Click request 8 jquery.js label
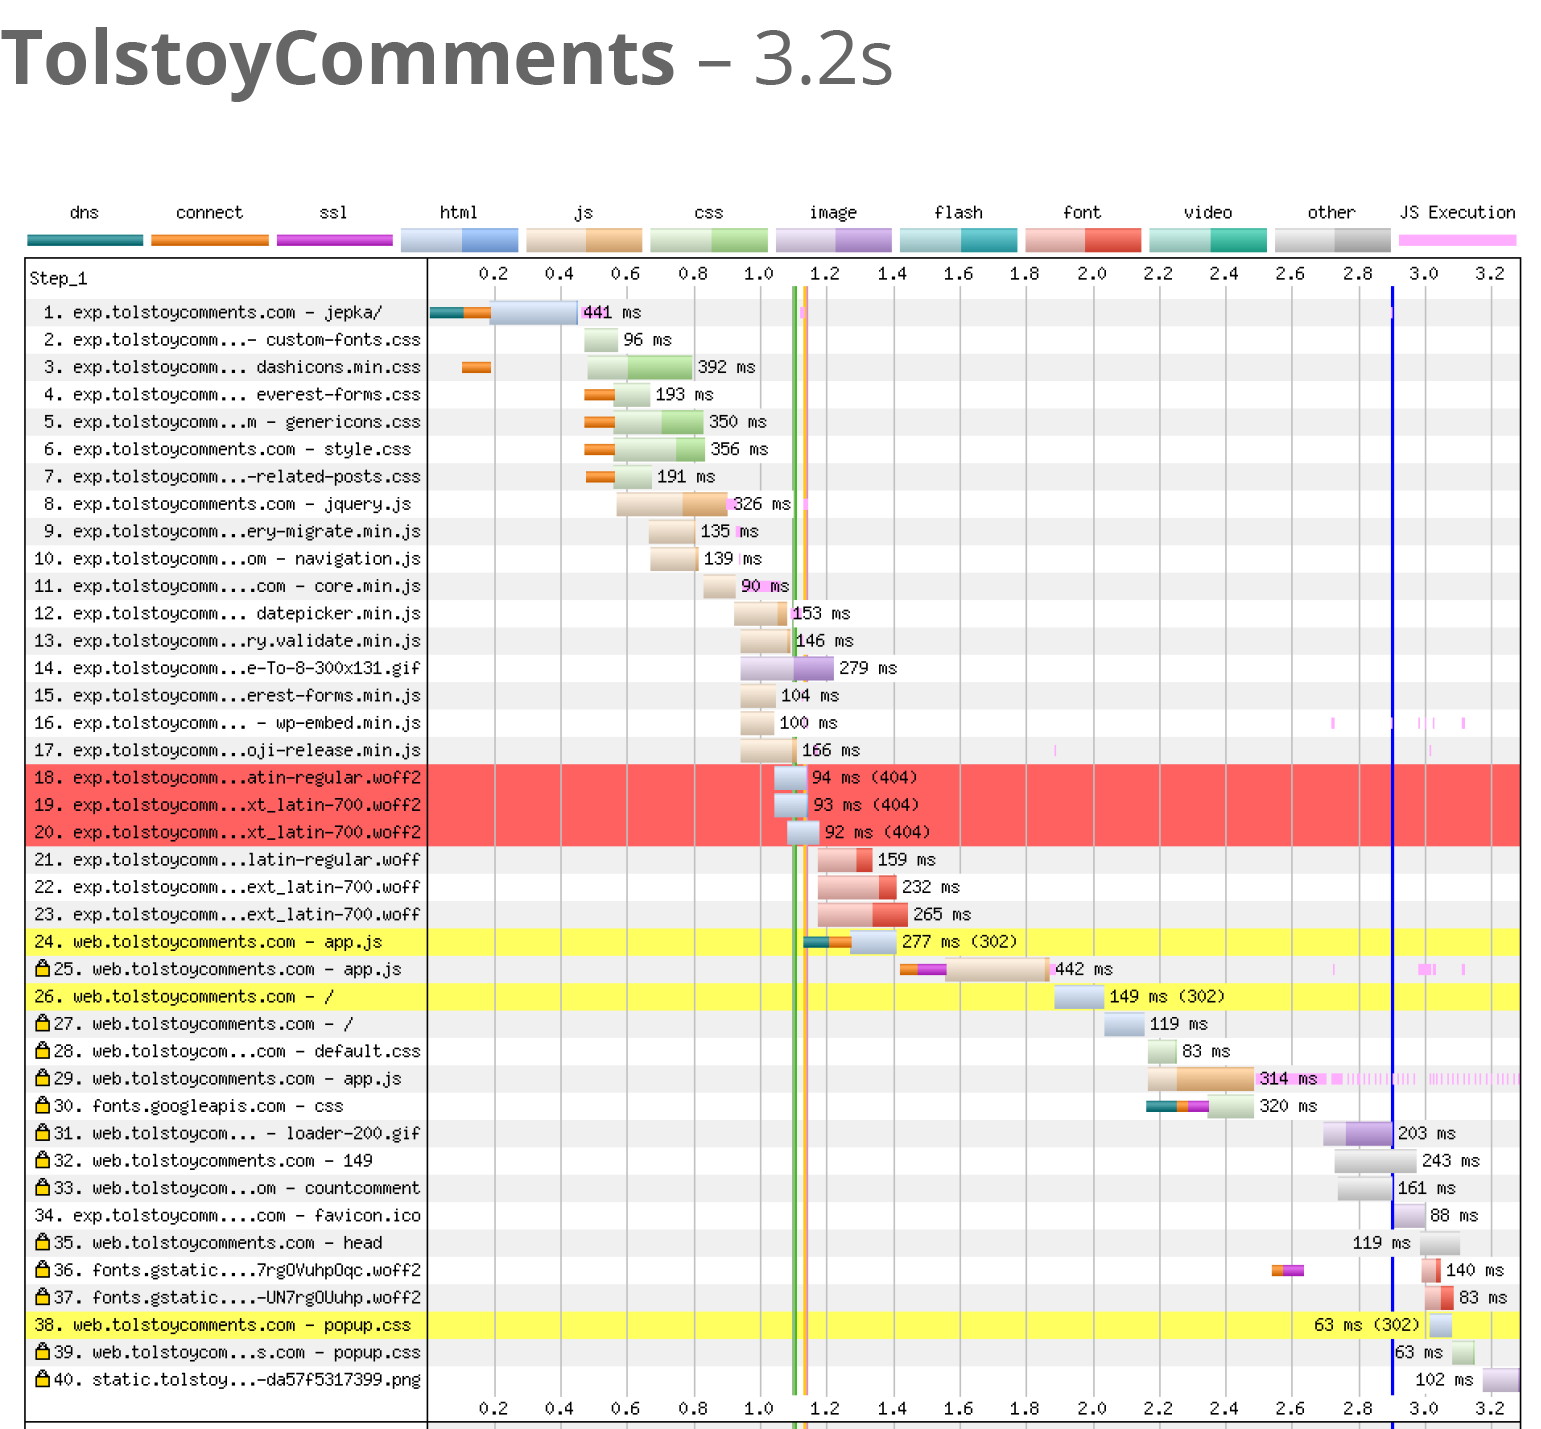Viewport: 1541px width, 1429px height. click(227, 504)
